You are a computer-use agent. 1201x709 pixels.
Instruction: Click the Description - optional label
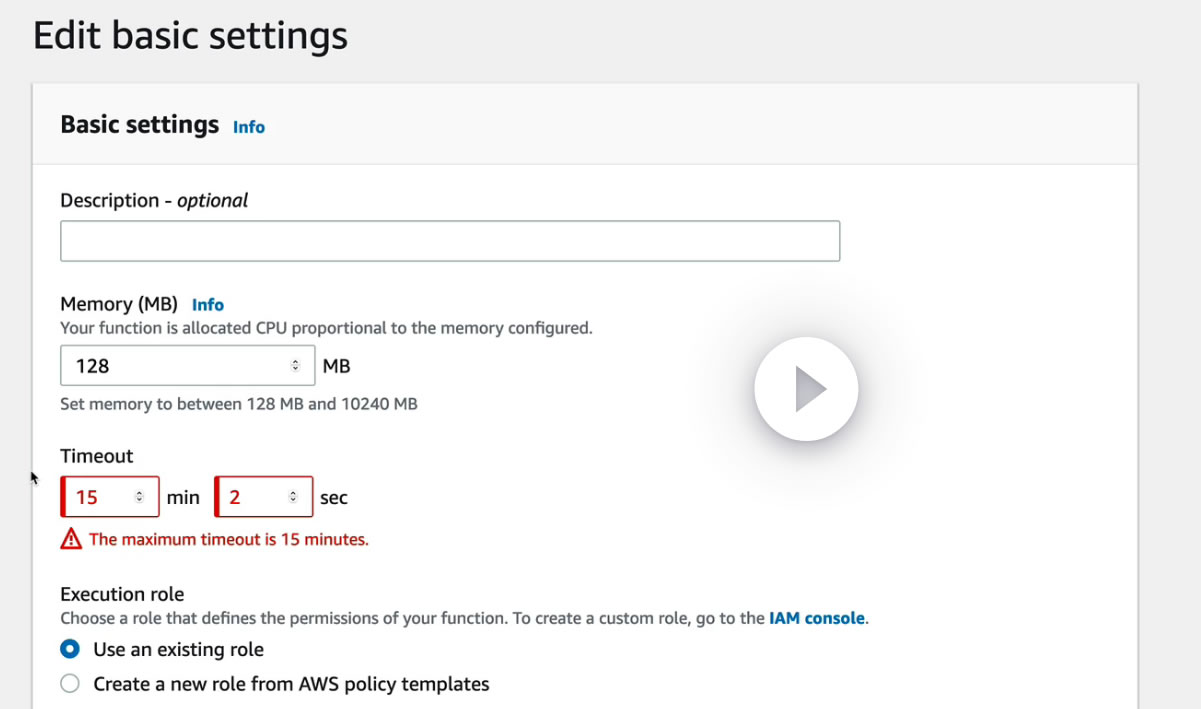(154, 200)
